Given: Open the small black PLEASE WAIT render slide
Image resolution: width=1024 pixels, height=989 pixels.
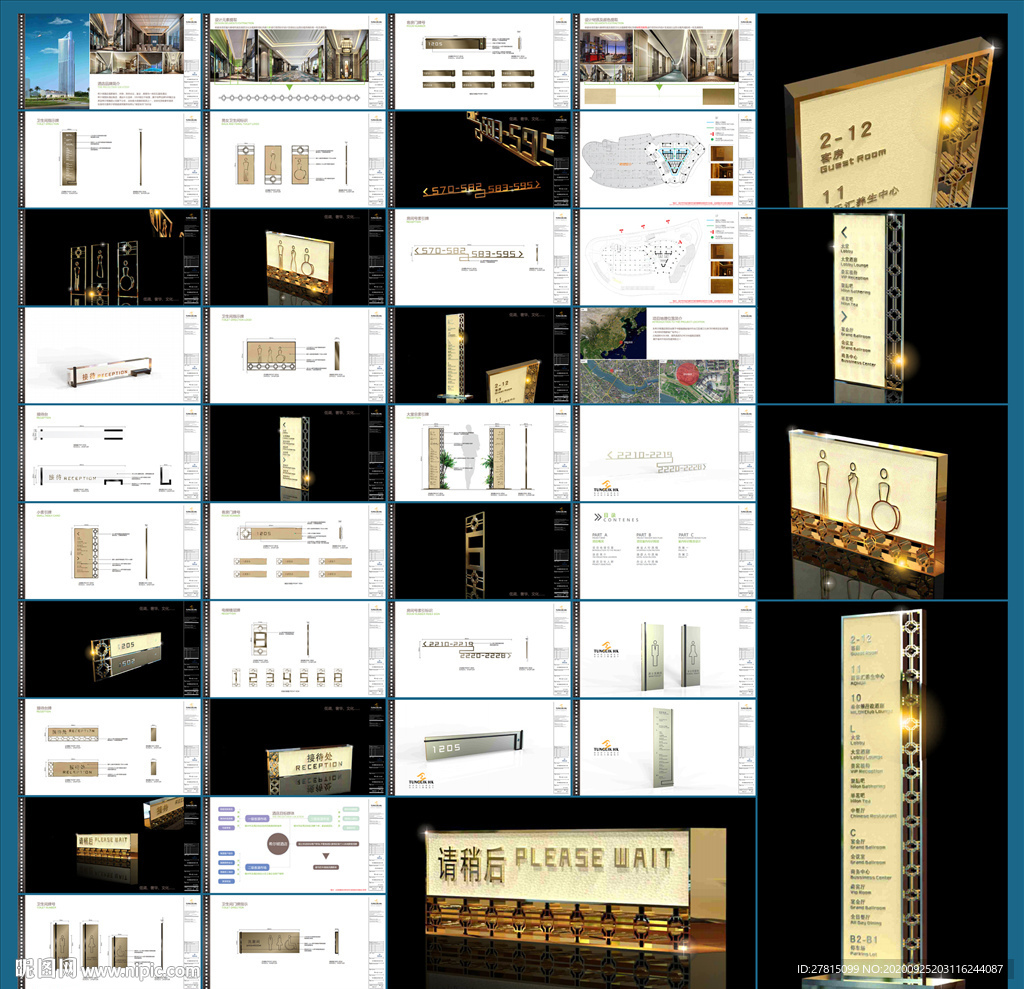Looking at the screenshot, I should 110,845.
